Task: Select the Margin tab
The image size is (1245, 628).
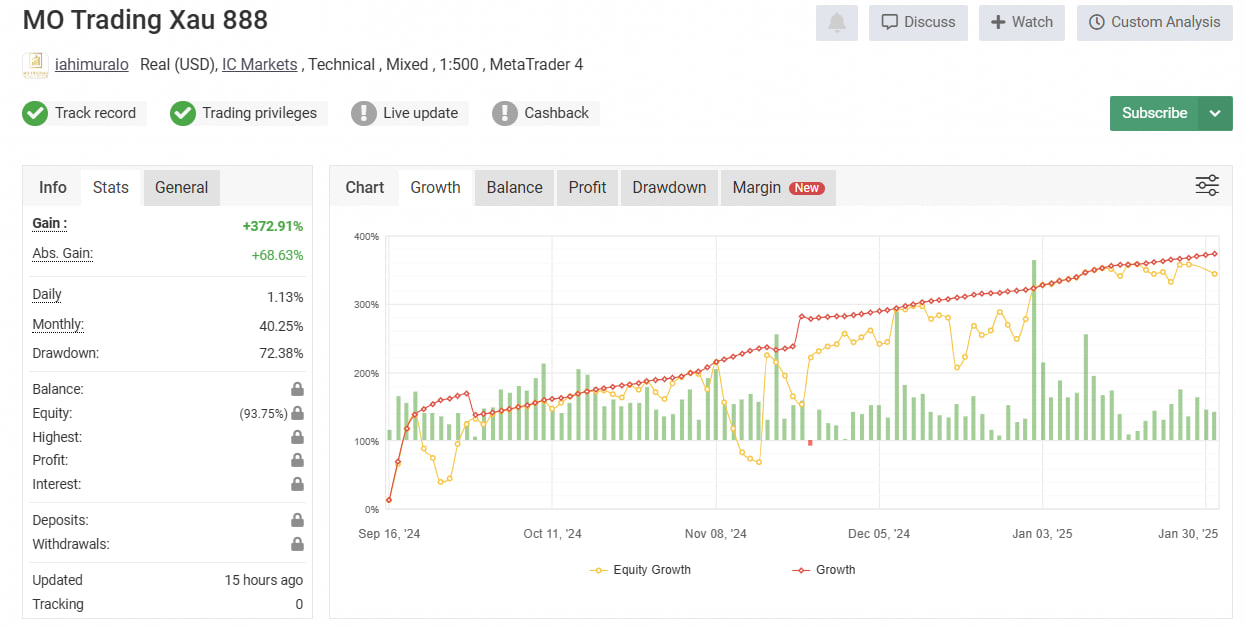Action: (777, 187)
